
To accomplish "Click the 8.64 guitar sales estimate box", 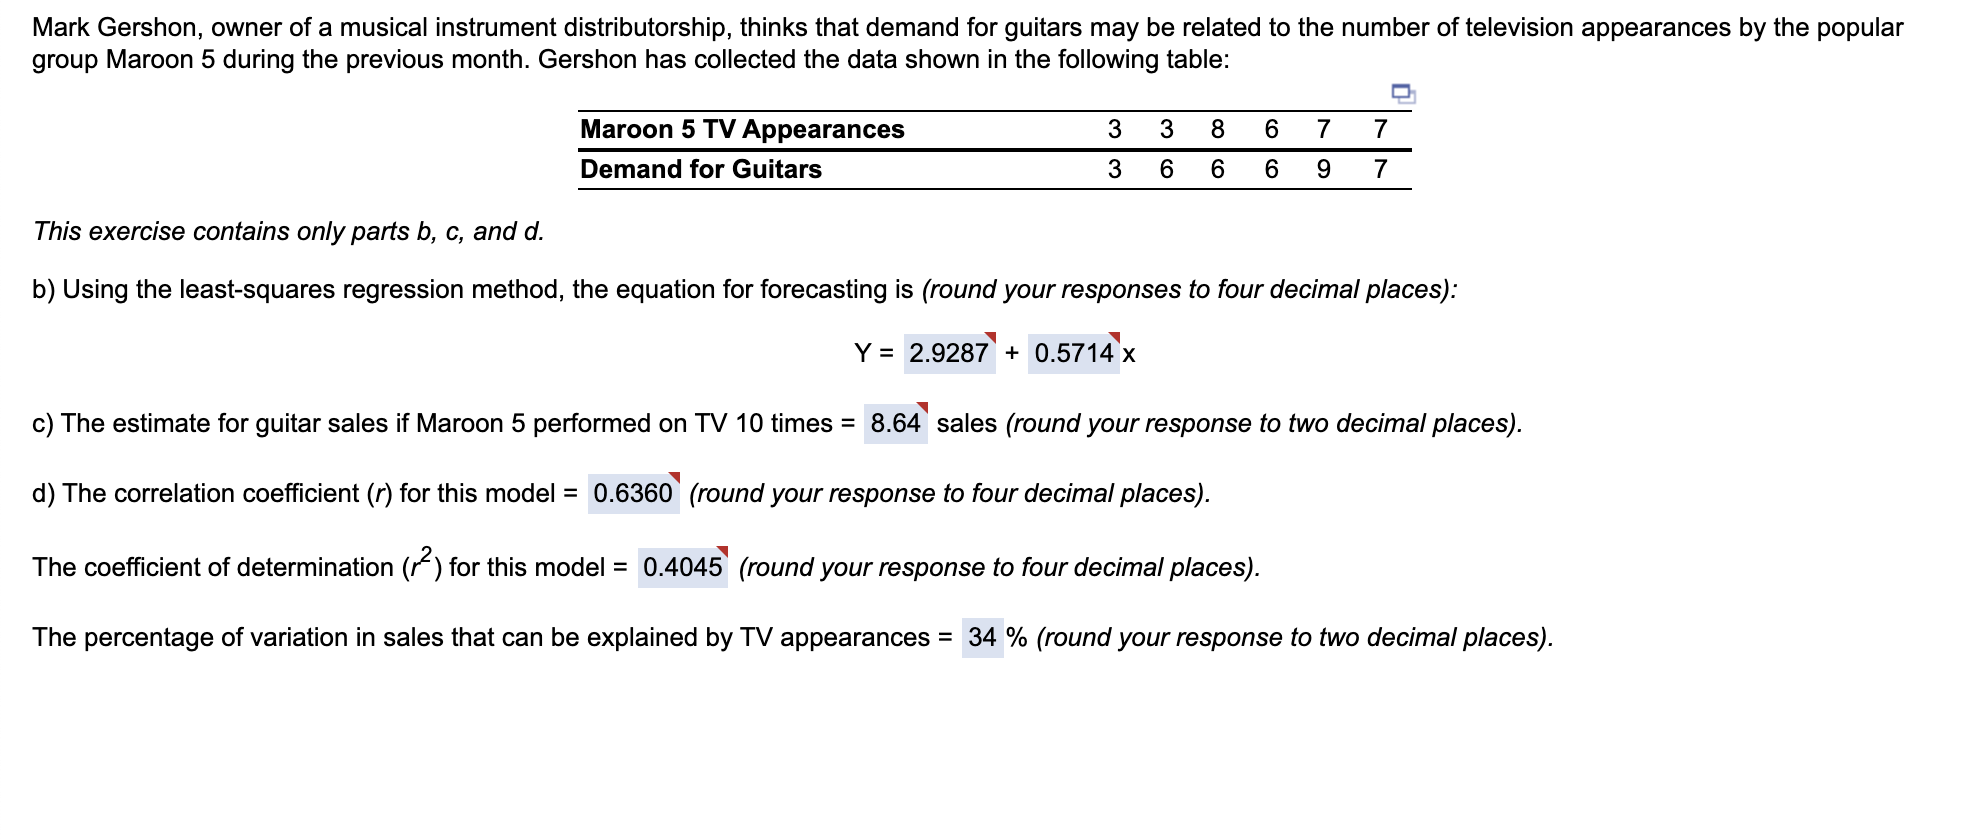I will 897,423.
